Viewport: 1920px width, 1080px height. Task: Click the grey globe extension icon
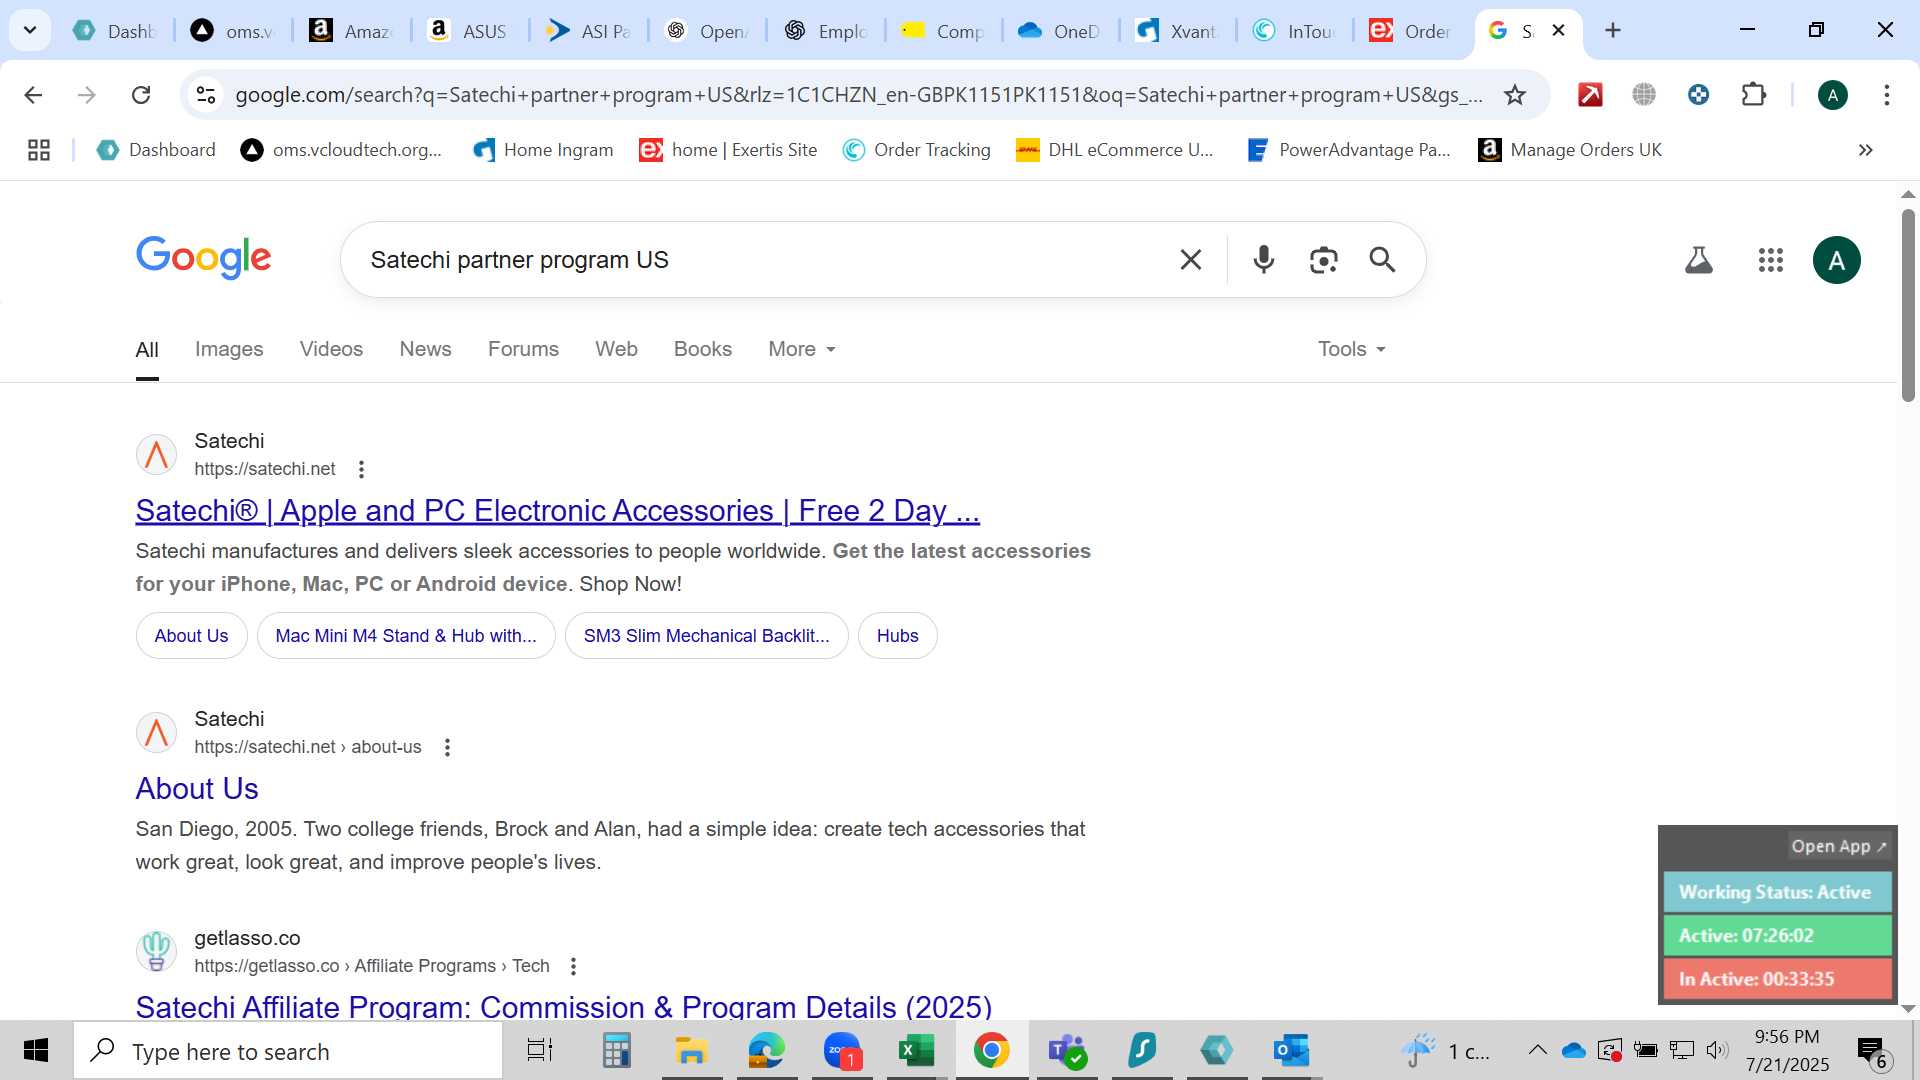coord(1644,95)
